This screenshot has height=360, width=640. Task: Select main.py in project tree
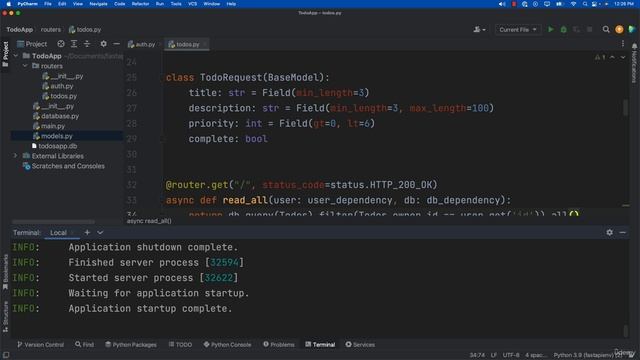click(x=53, y=126)
